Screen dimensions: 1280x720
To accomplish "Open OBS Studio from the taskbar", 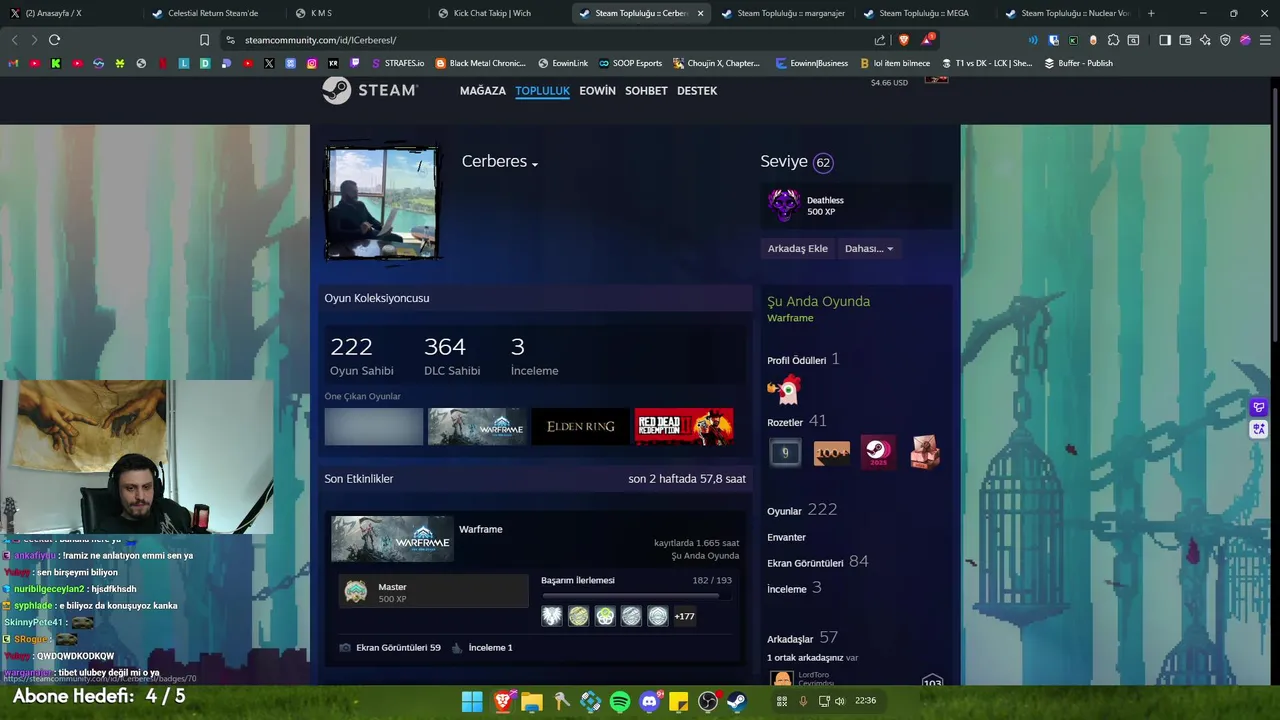I will point(708,701).
